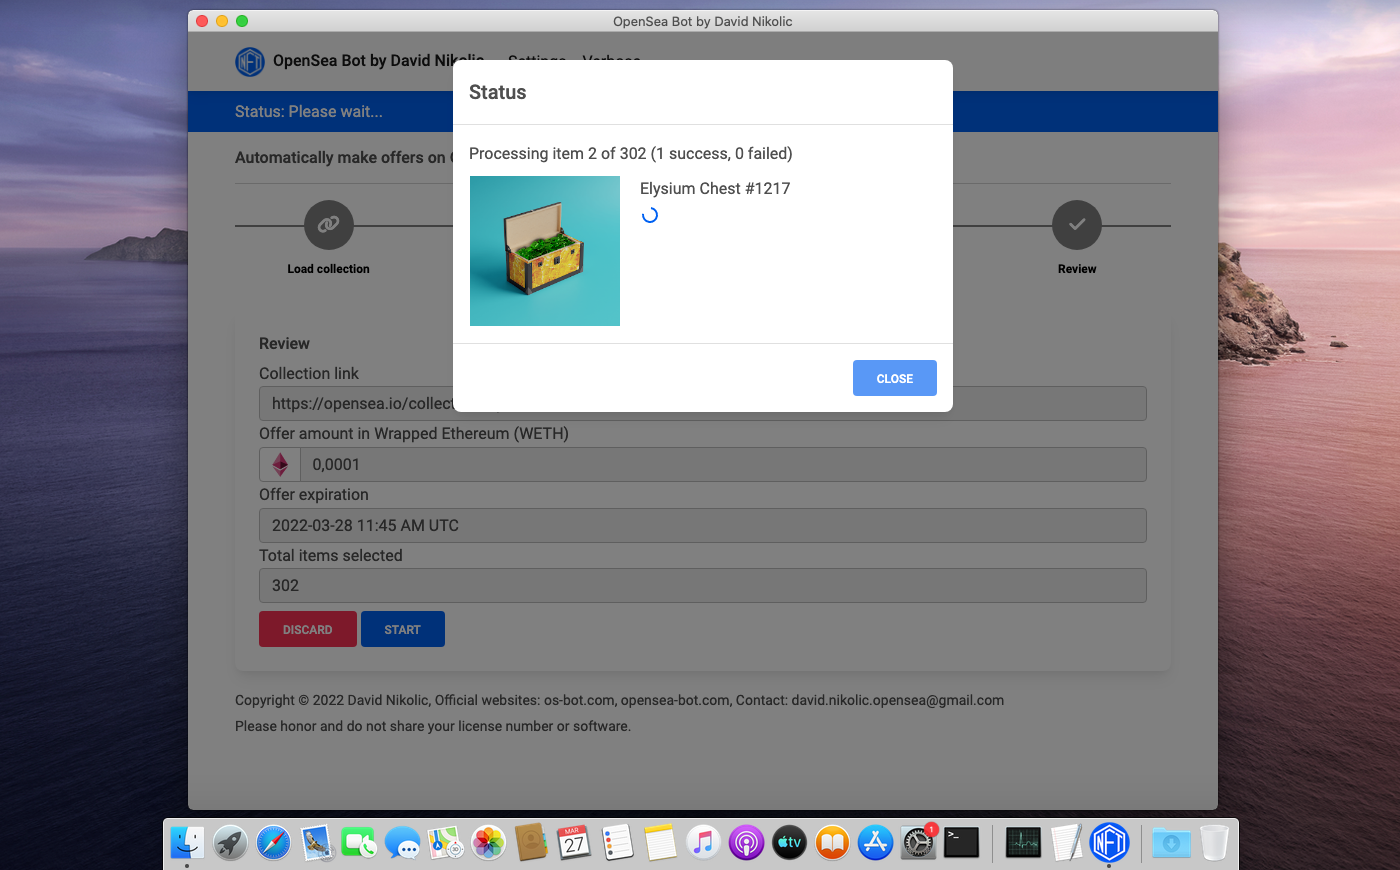
Task: Open Terminal from the dock
Action: (x=961, y=843)
